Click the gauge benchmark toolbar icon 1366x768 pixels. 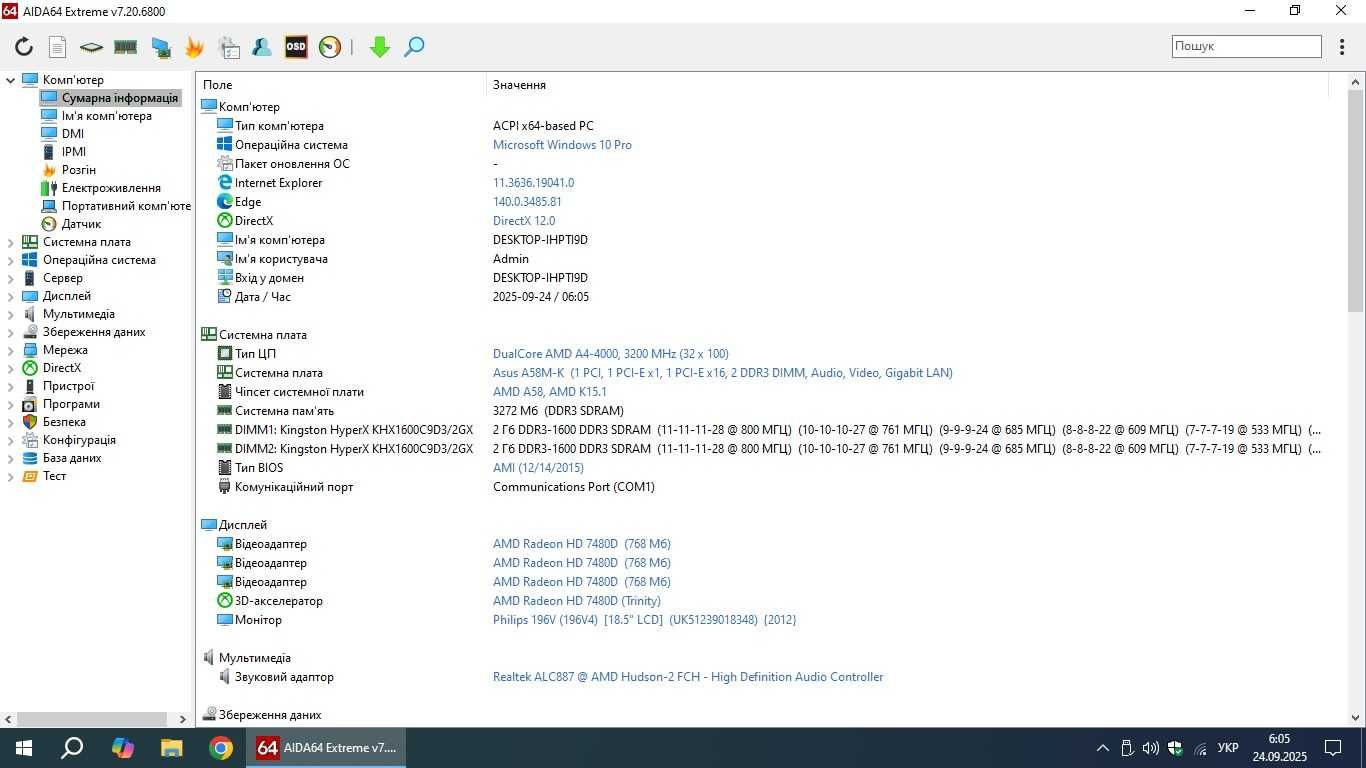[x=330, y=47]
